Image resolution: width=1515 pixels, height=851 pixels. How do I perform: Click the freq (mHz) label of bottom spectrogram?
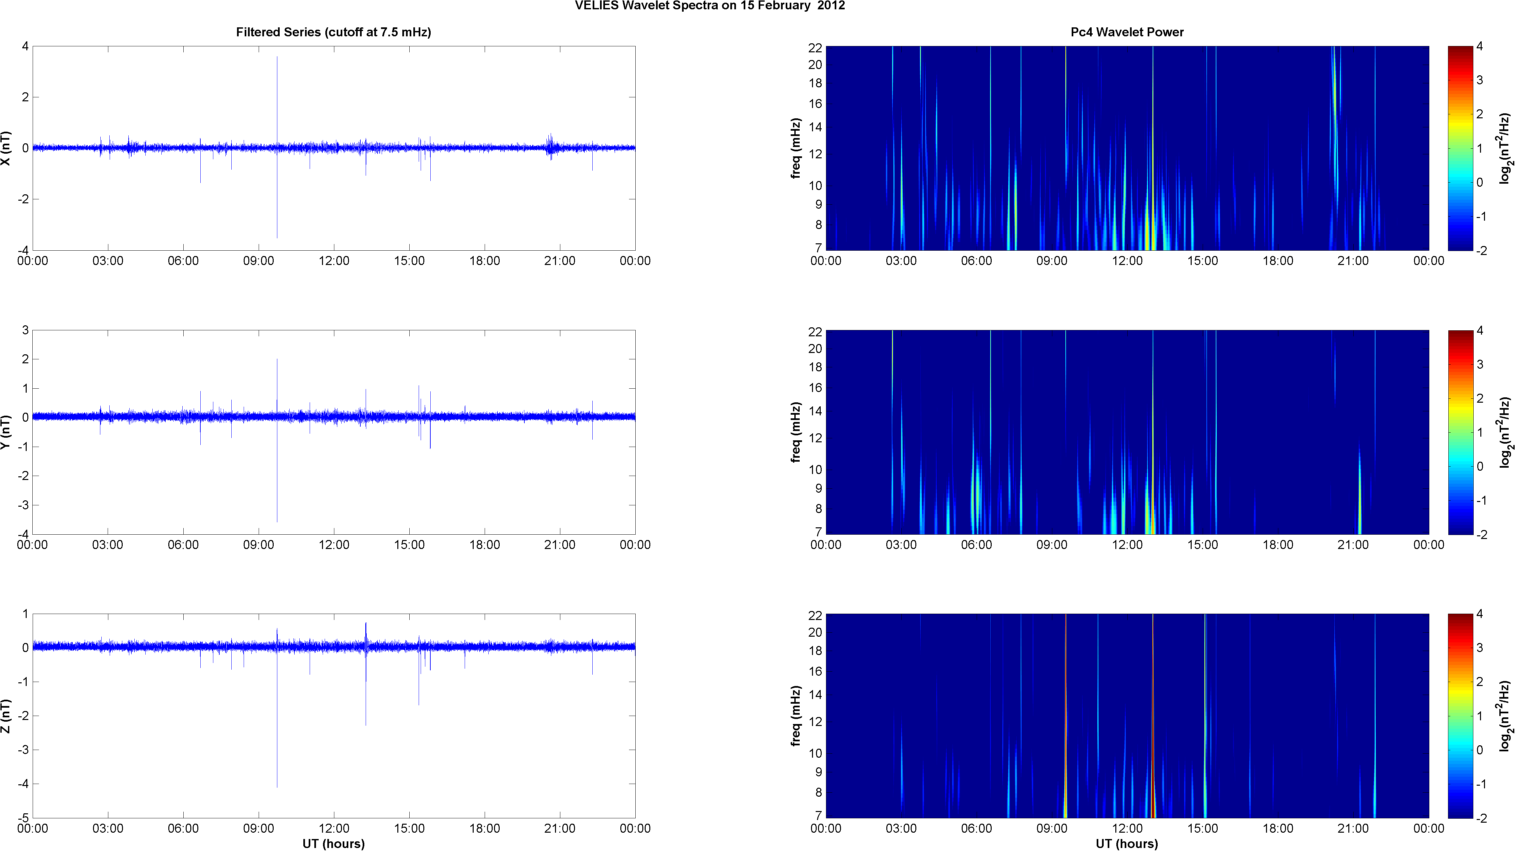[x=796, y=716]
